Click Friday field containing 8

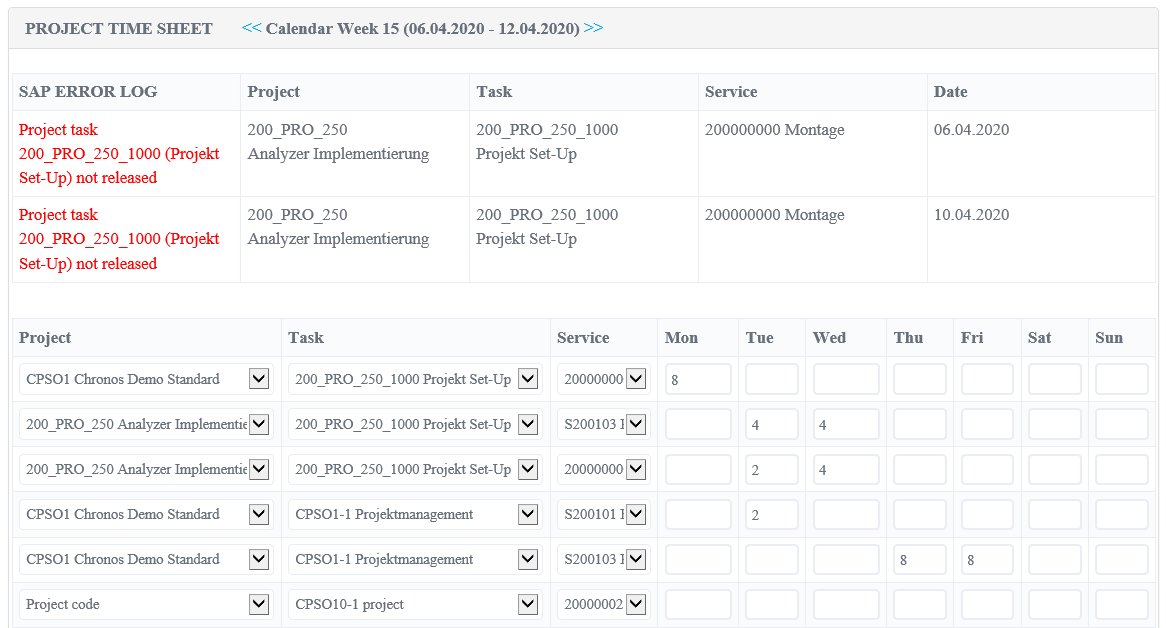(987, 559)
